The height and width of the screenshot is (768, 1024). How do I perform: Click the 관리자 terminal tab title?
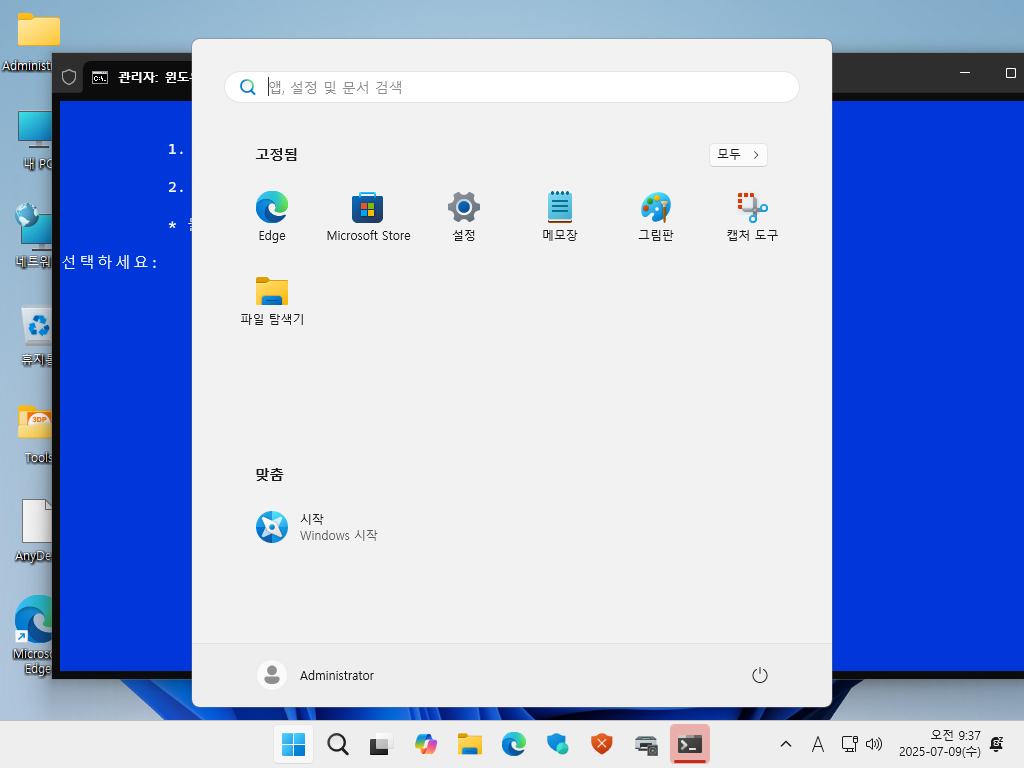[x=154, y=78]
